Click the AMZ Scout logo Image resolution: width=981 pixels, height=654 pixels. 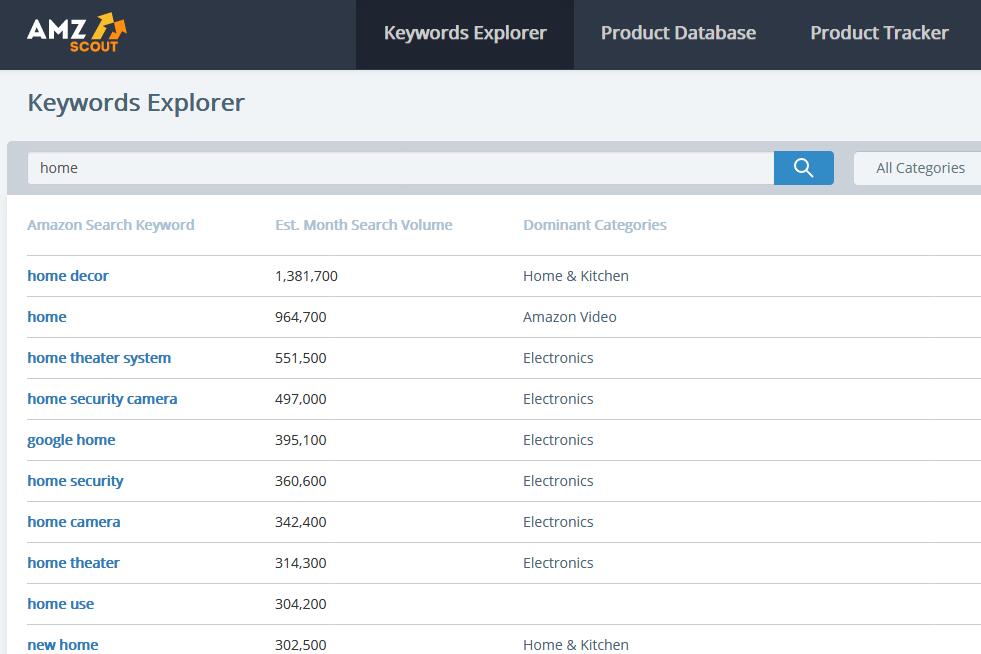coord(76,33)
